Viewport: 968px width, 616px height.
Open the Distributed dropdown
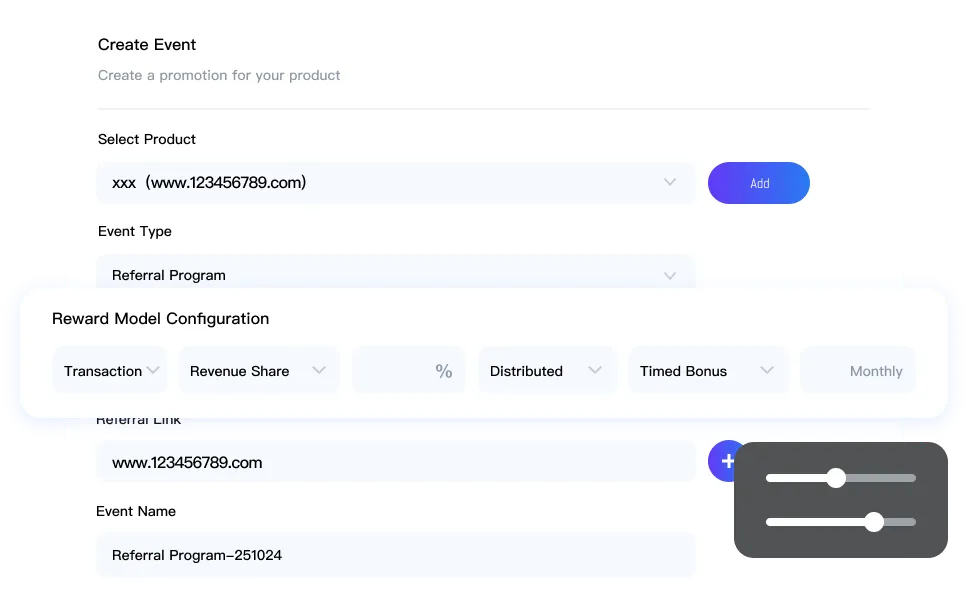[x=545, y=371]
